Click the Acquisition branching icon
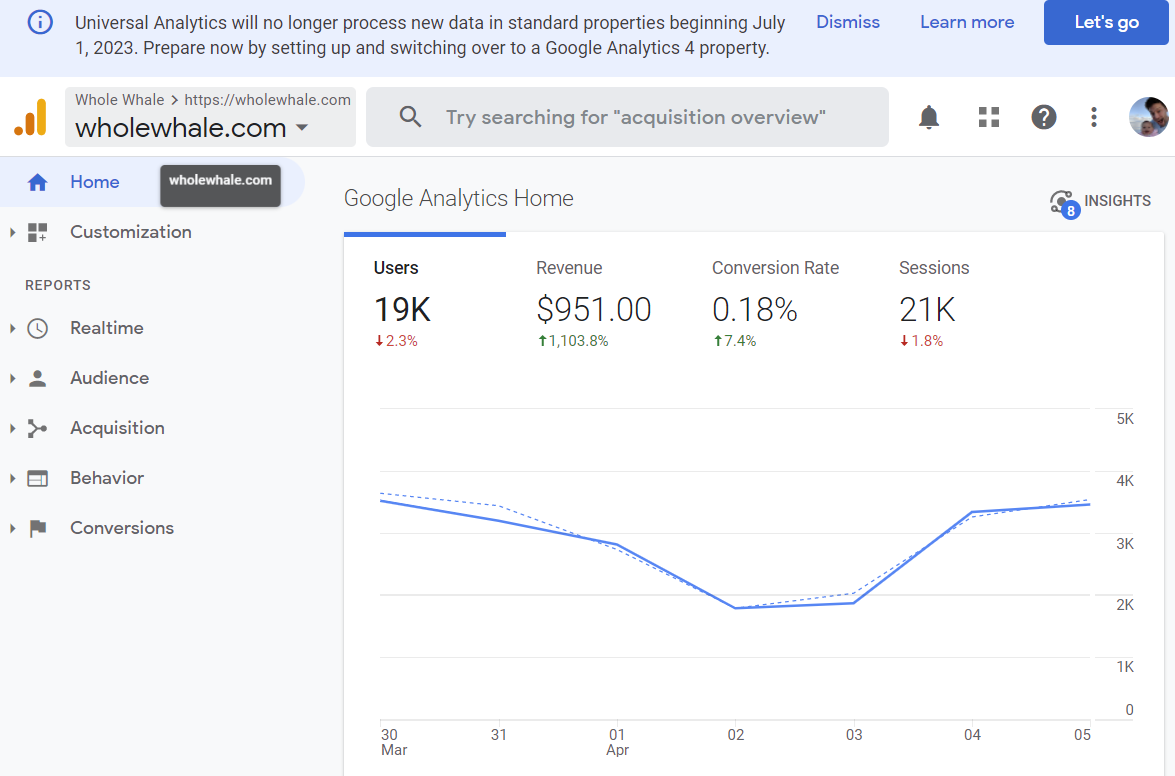Screen dimensions: 1175x776 coord(37,428)
